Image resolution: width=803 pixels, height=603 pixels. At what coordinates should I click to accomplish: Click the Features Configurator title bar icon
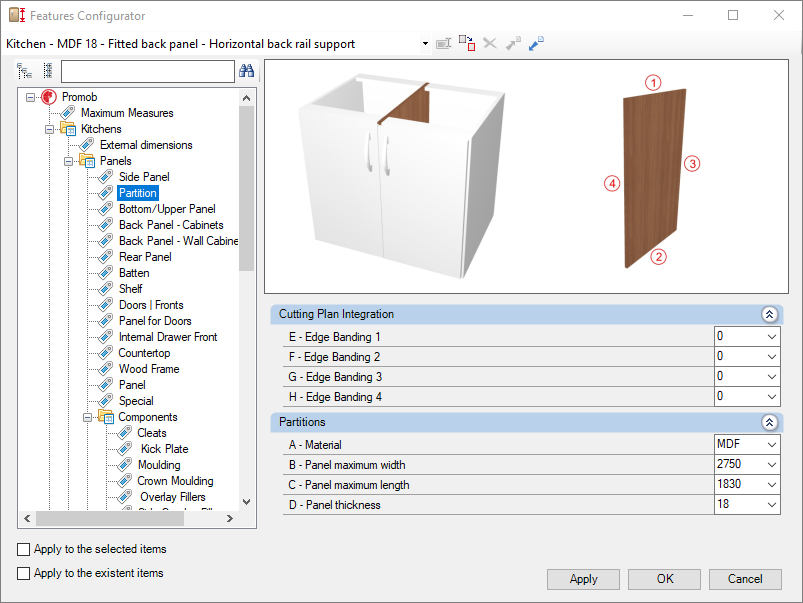(17, 15)
